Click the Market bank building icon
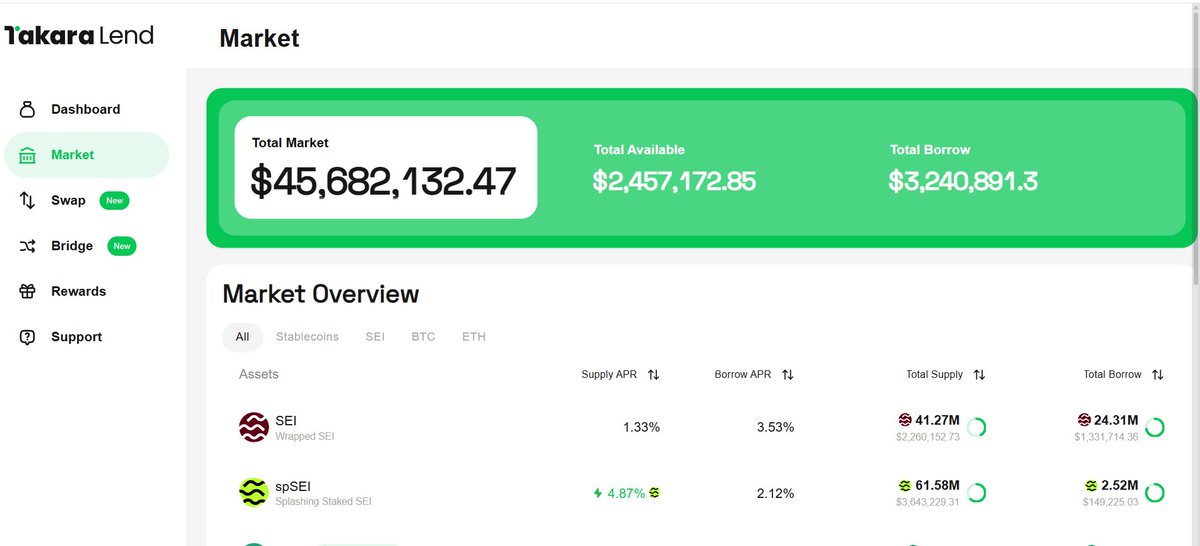The height and width of the screenshot is (546, 1200). point(28,155)
